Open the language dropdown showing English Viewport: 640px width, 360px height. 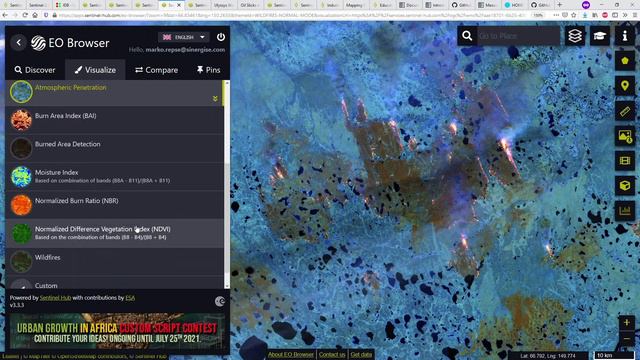pos(184,37)
